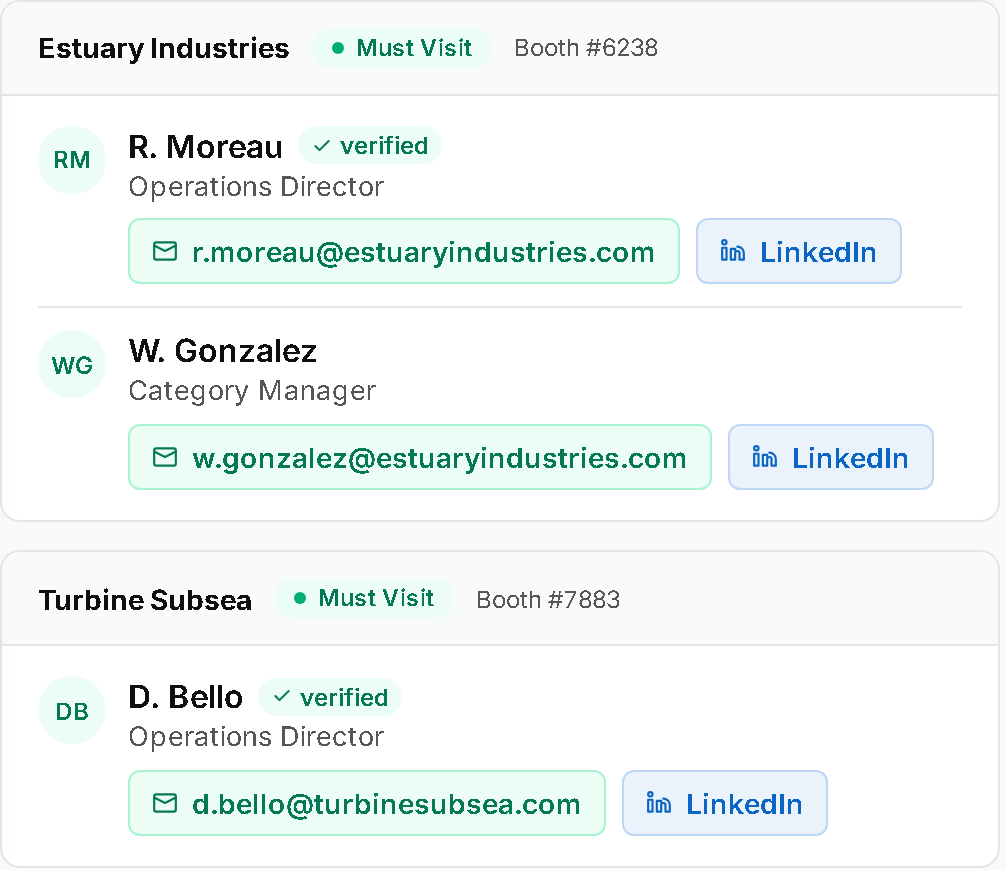Click the name R. Moreau
This screenshot has height=870, width=1006.
(x=205, y=147)
